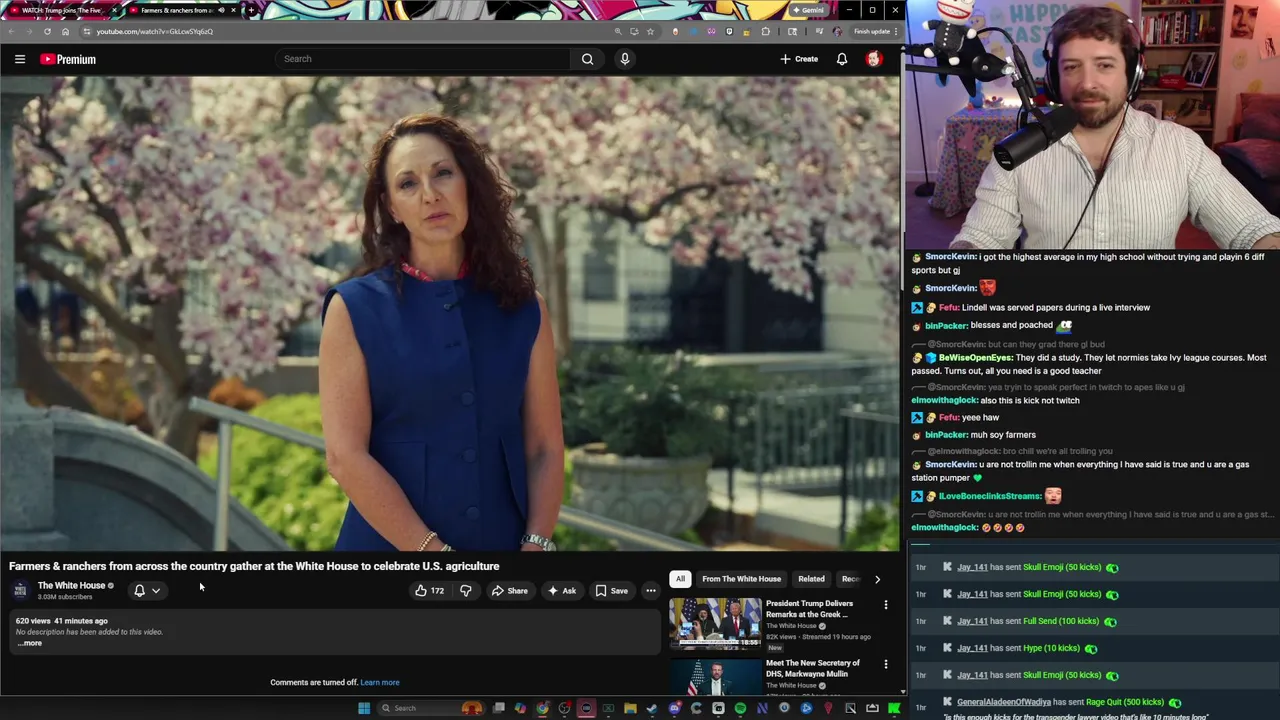Open options for 'Meet The New Secretary' video

point(885,664)
